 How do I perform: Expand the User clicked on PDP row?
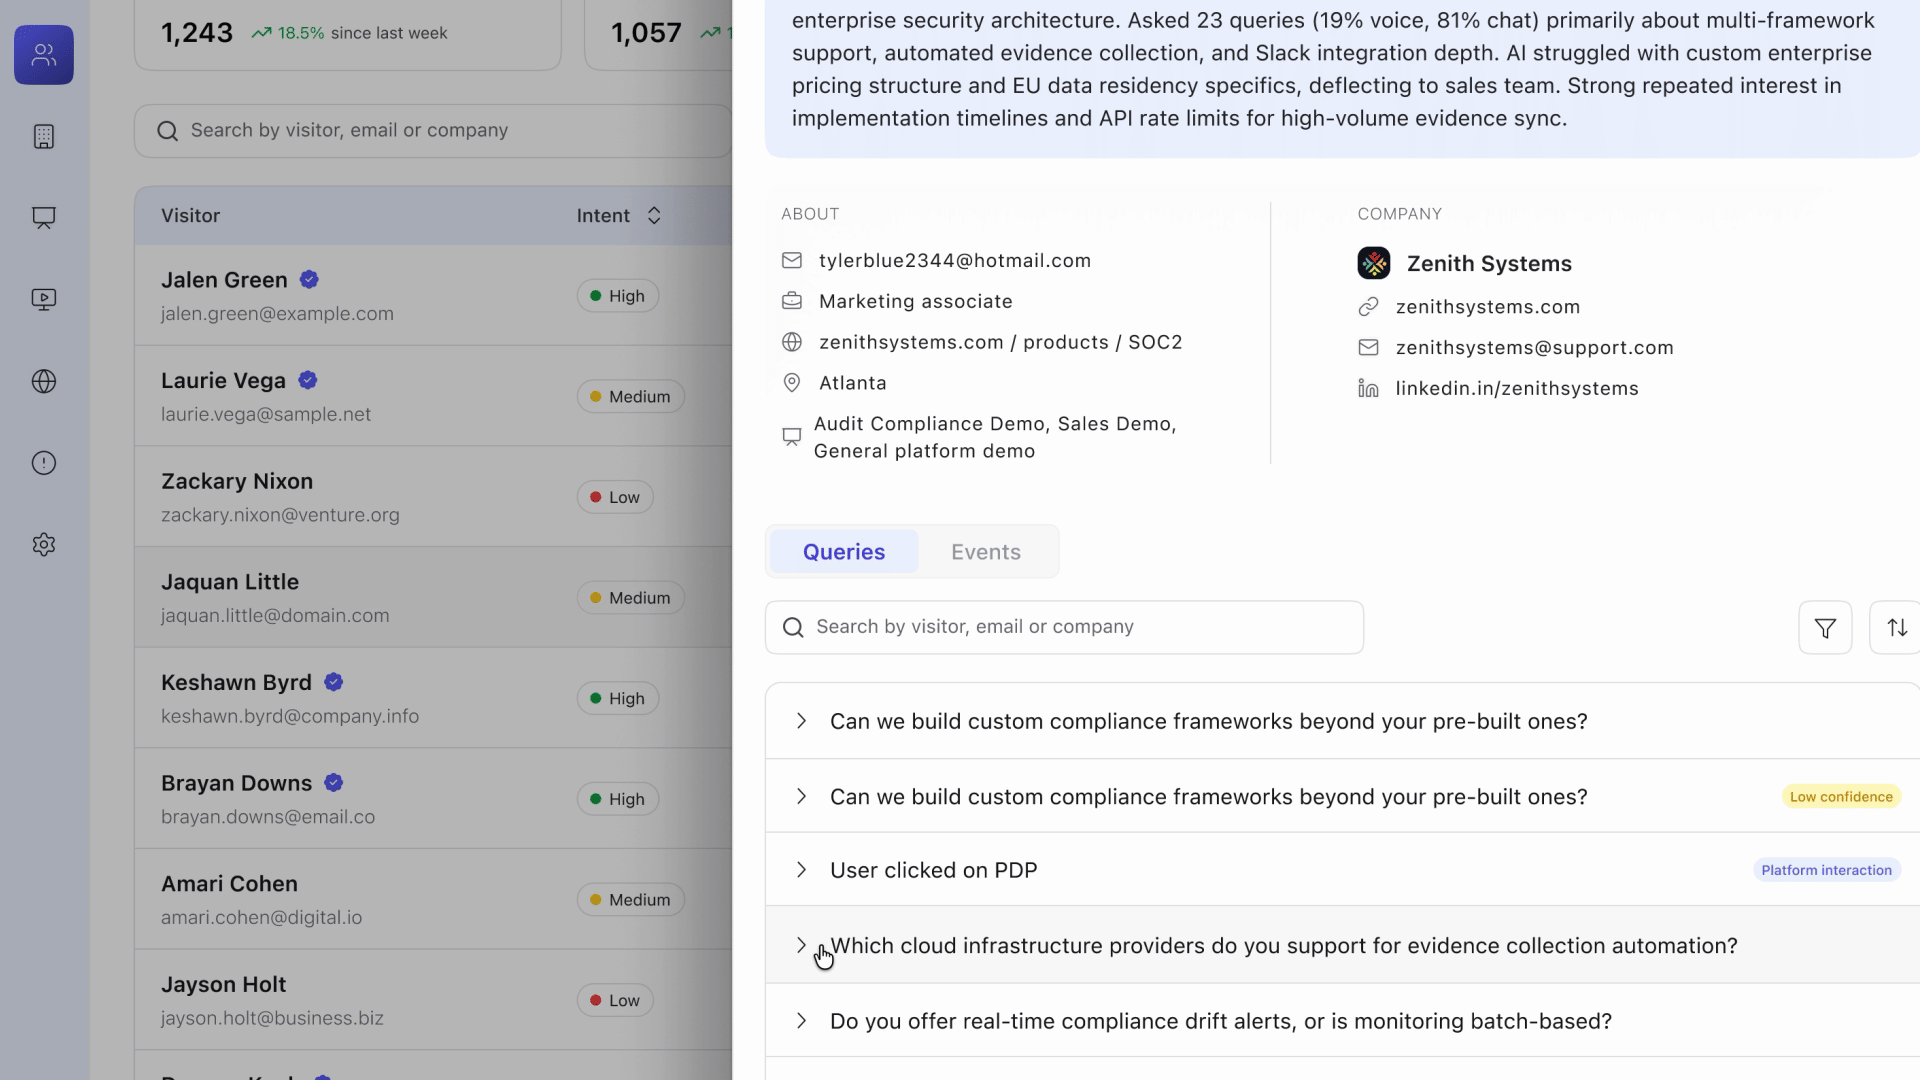pos(801,870)
